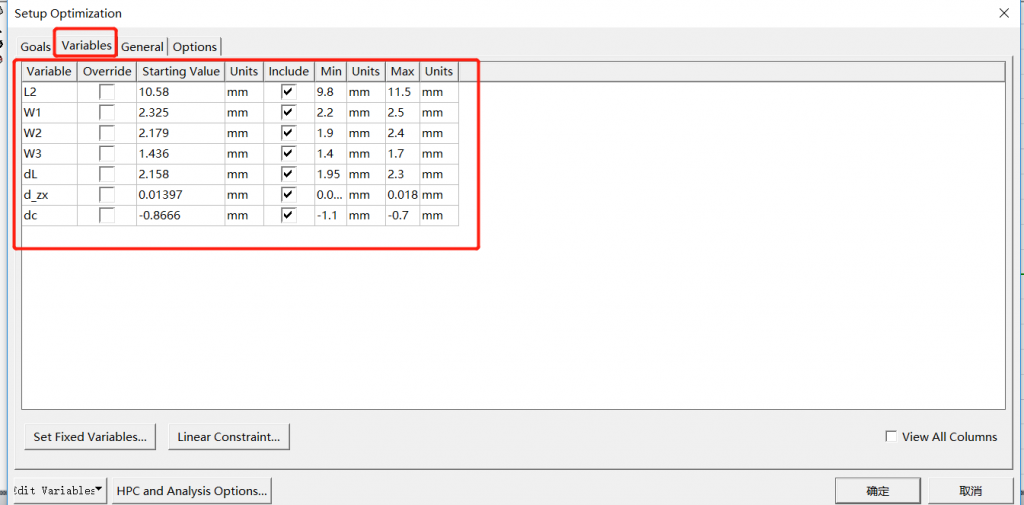Uncheck Include for variable W1
Screen dimensions: 1024x505
(288, 113)
